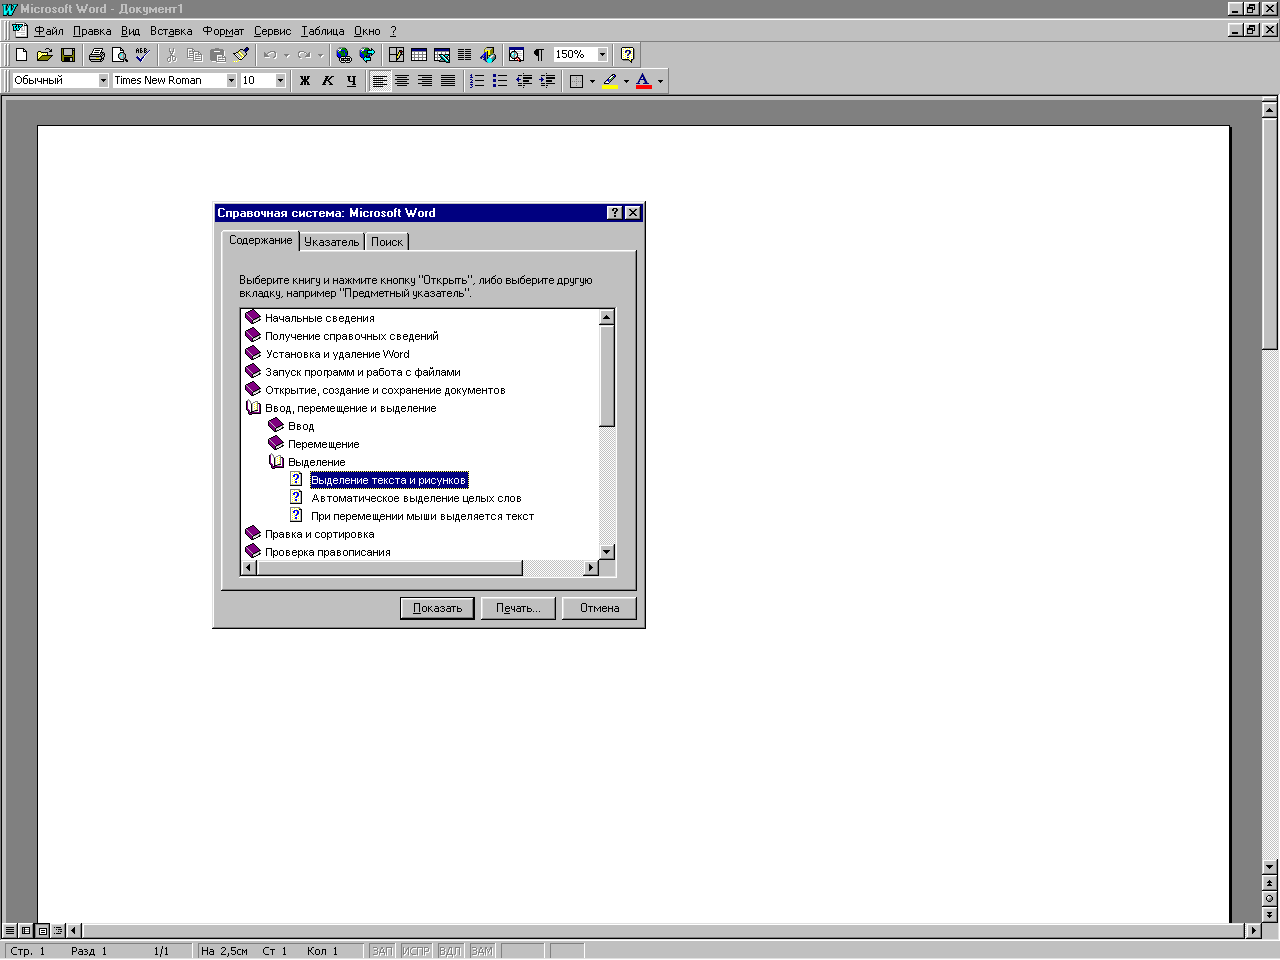The width and height of the screenshot is (1280, 960).
Task: Click the Outside Border icon
Action: tap(577, 81)
